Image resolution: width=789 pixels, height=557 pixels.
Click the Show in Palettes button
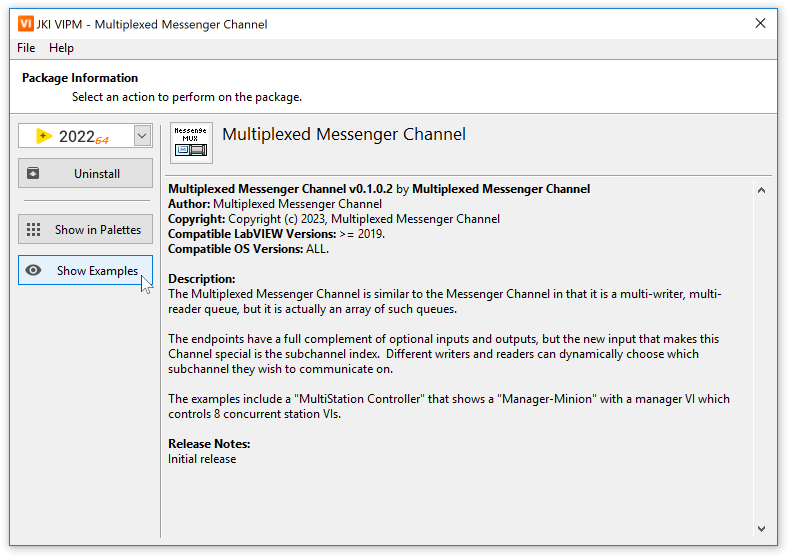point(86,229)
